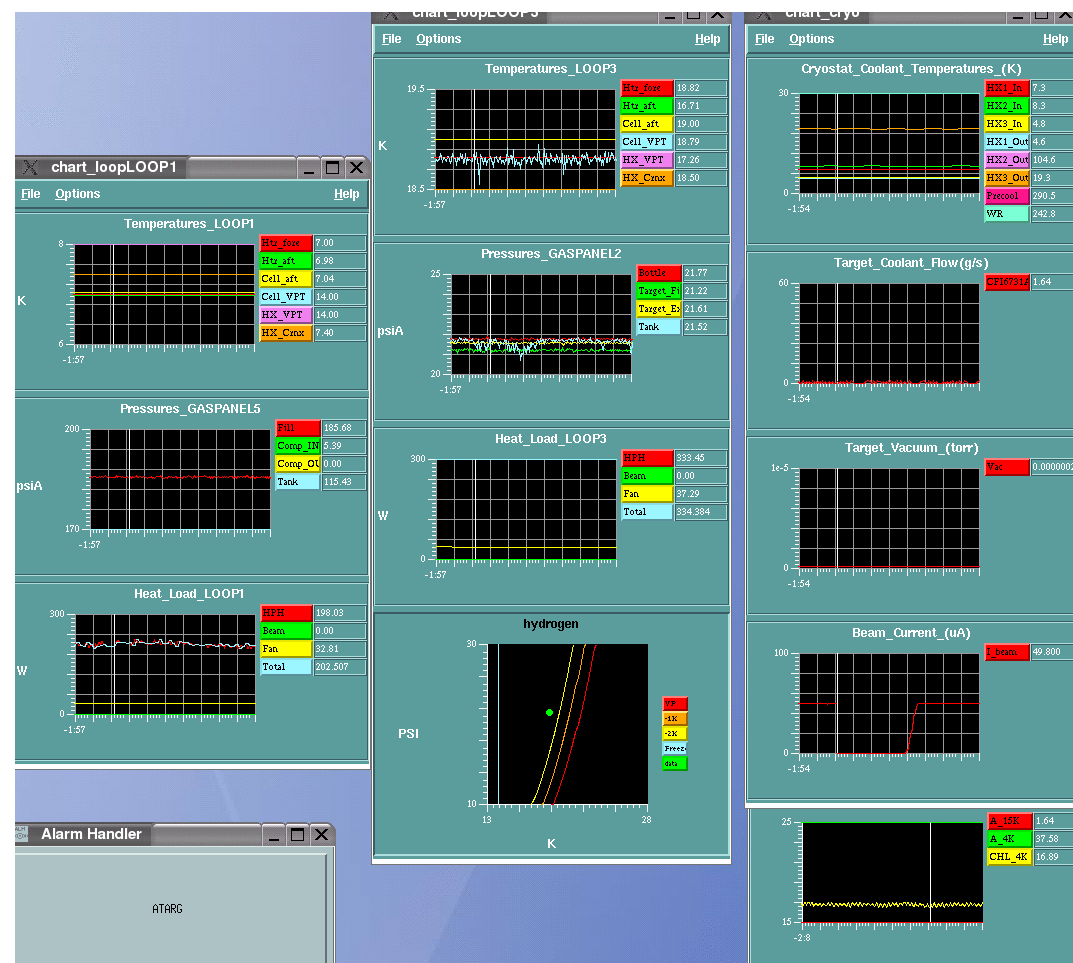
Task: Select Cell_VPT legend in Temperatures_LOOP1
Action: (286, 297)
